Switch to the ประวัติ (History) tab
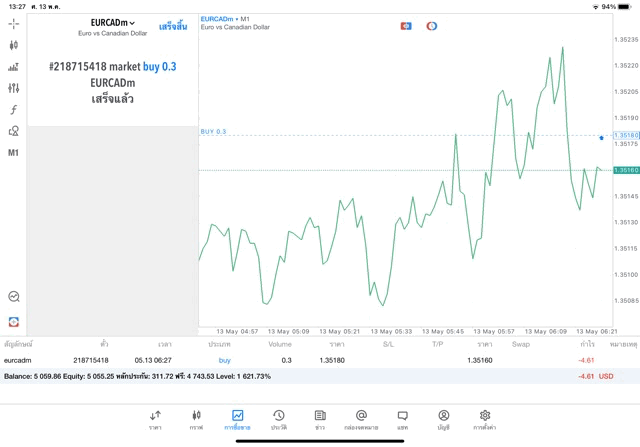 [278, 420]
